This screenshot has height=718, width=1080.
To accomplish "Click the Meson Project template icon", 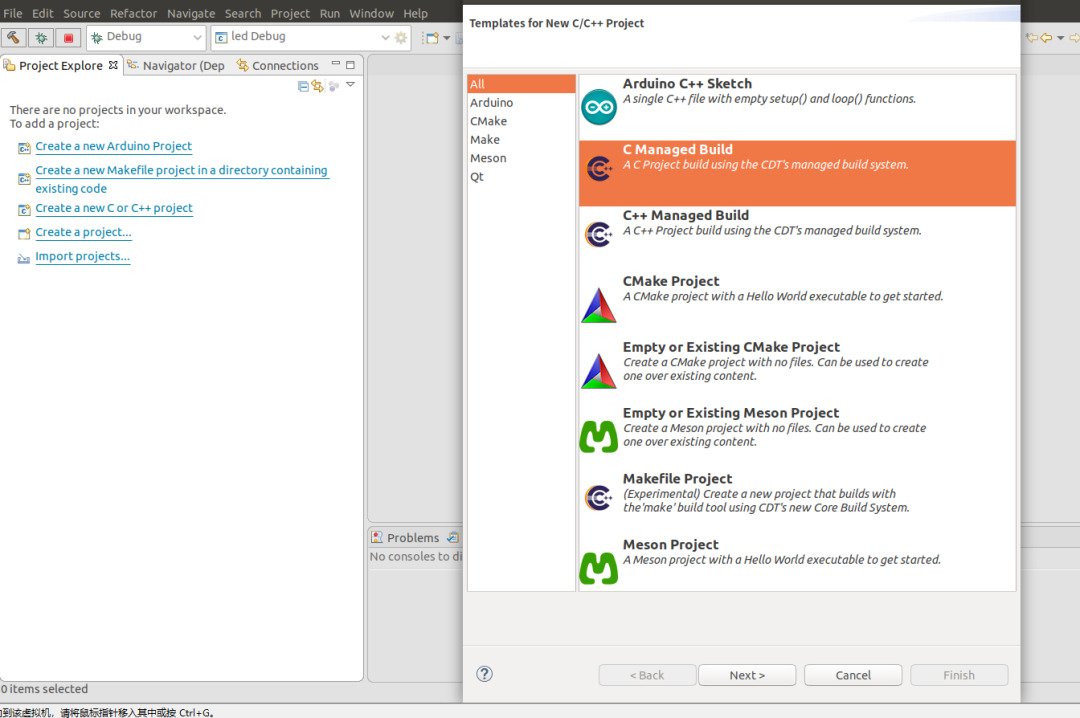I will pos(599,568).
